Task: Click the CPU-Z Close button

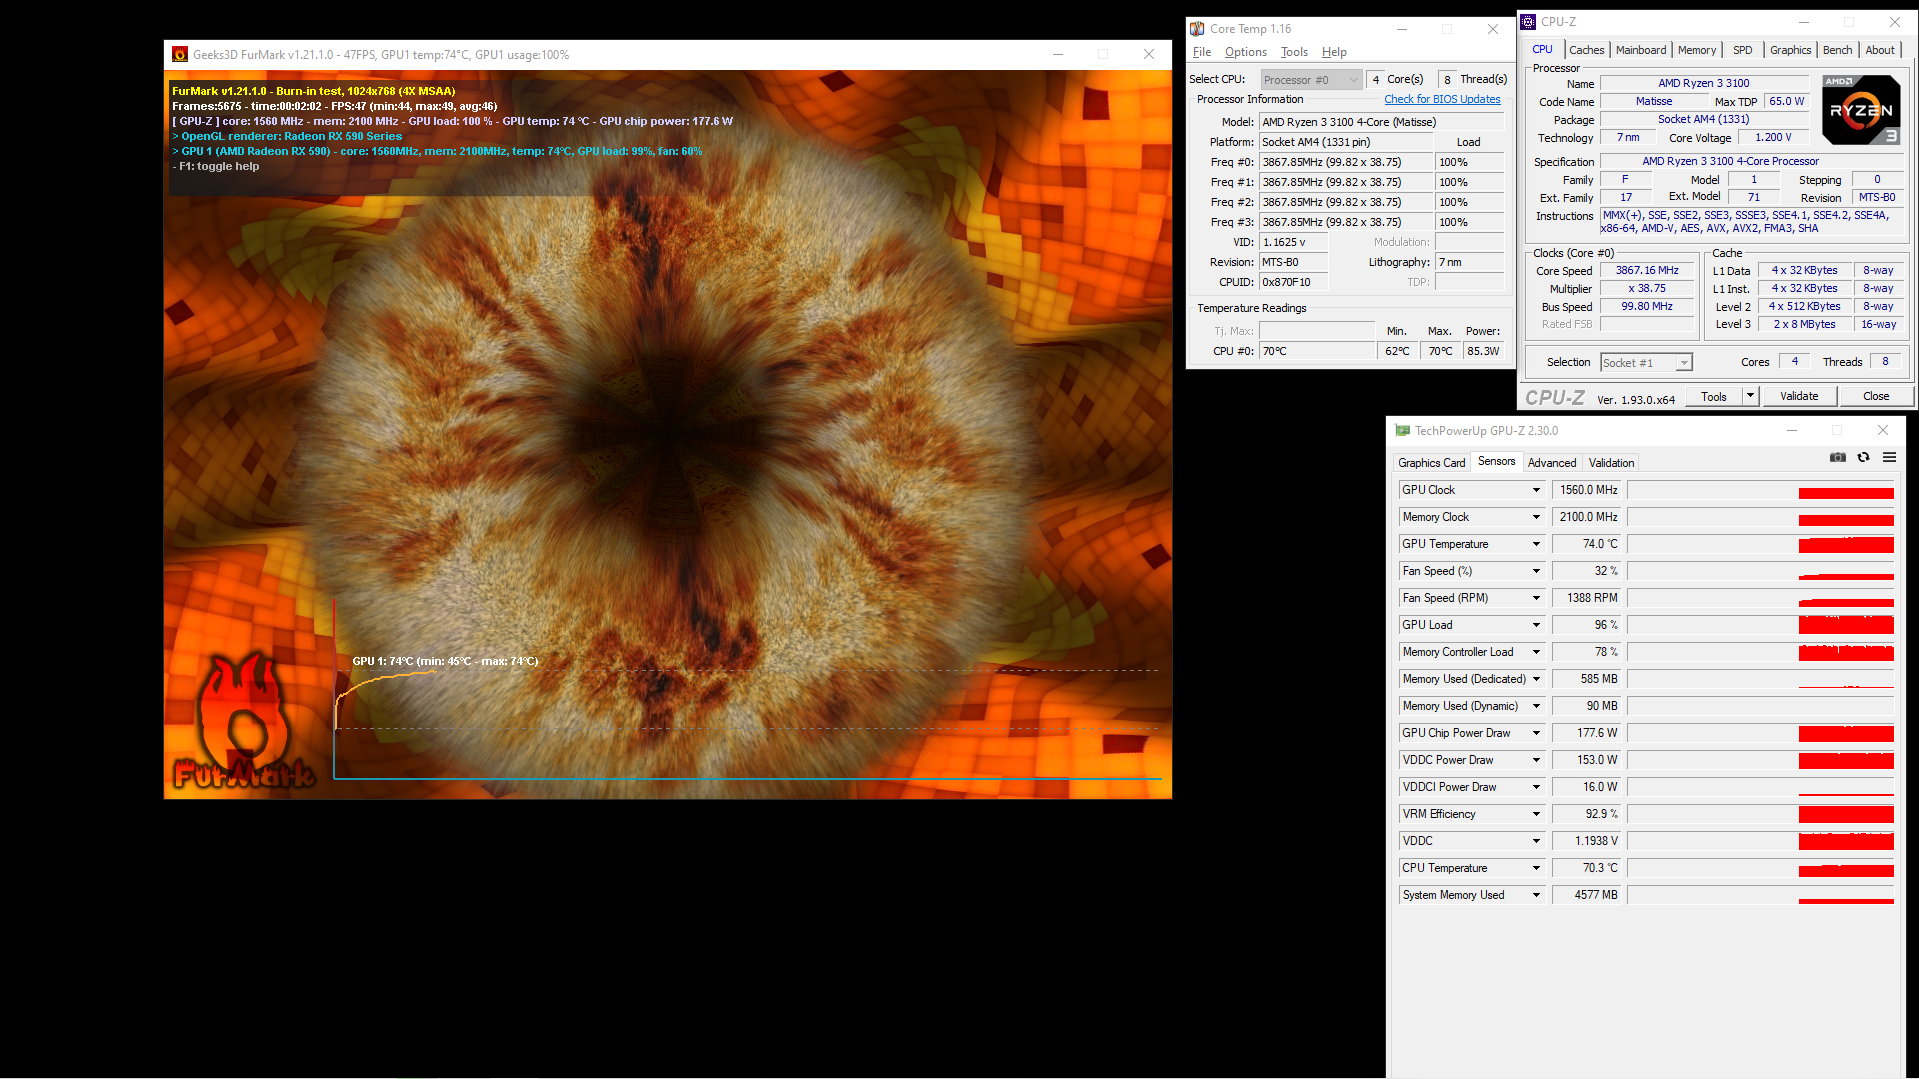Action: pyautogui.click(x=1876, y=396)
